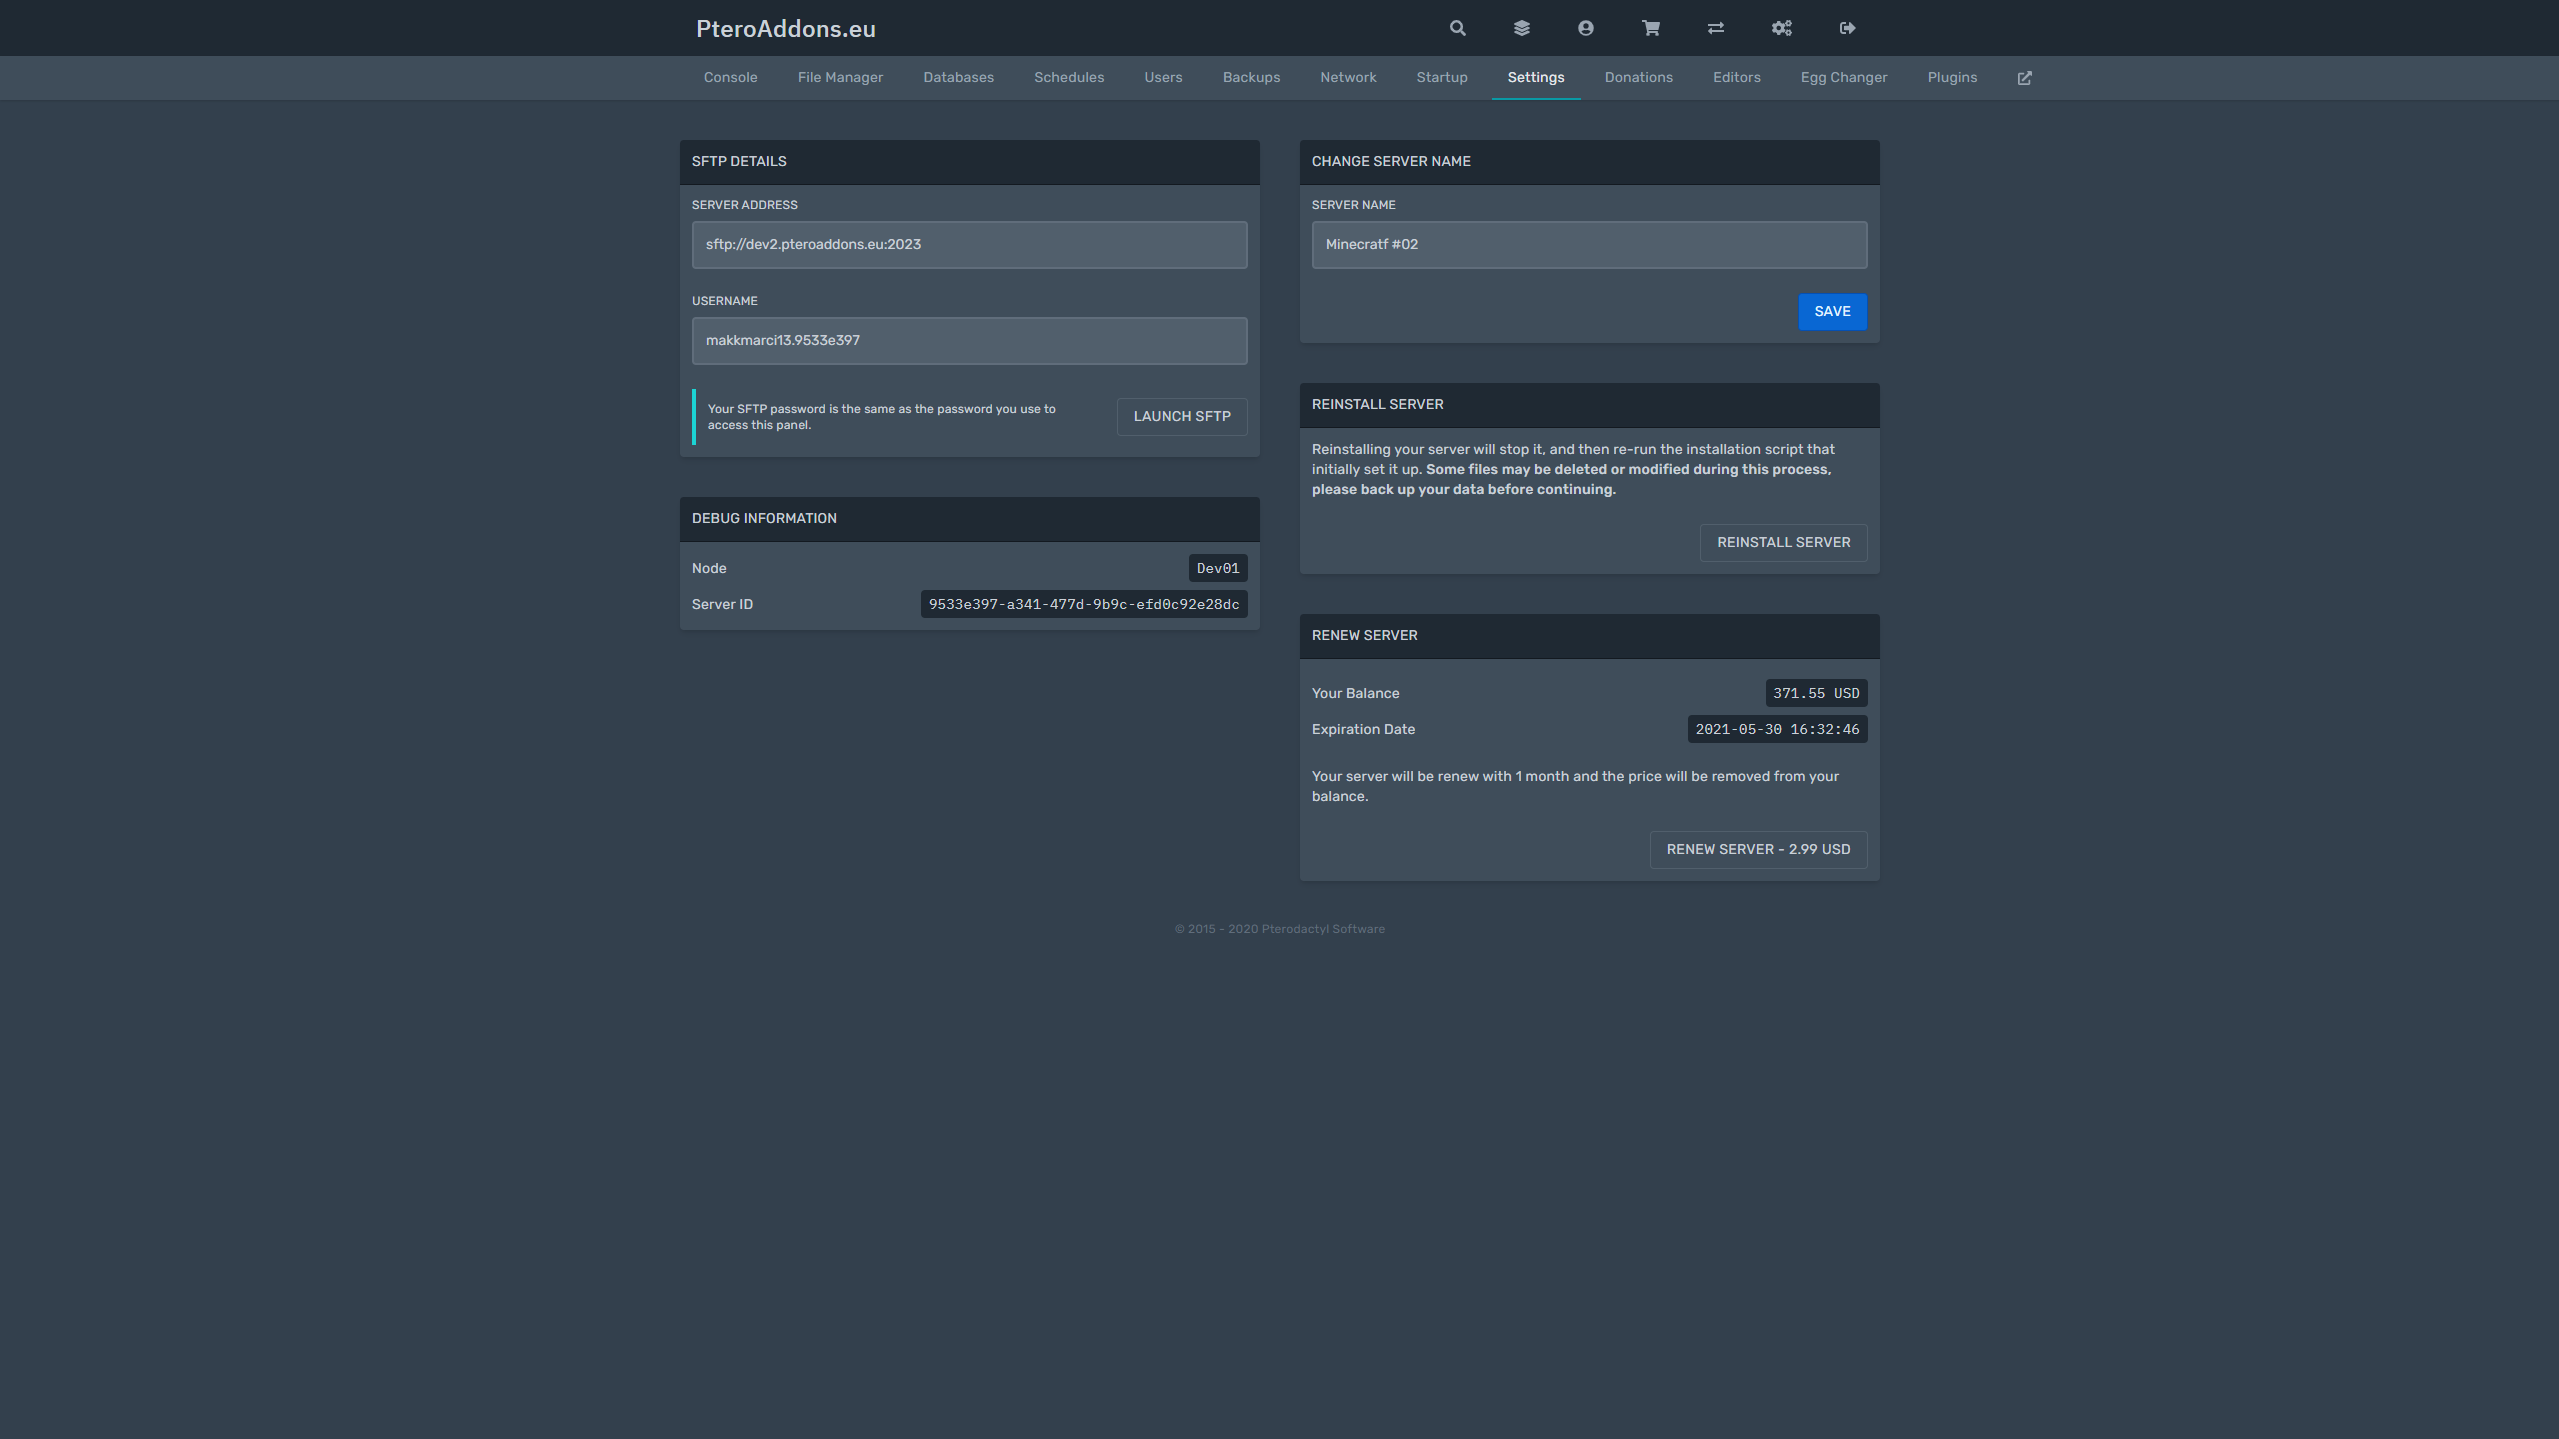Click the sign out icon
2559x1439 pixels.
(1848, 28)
